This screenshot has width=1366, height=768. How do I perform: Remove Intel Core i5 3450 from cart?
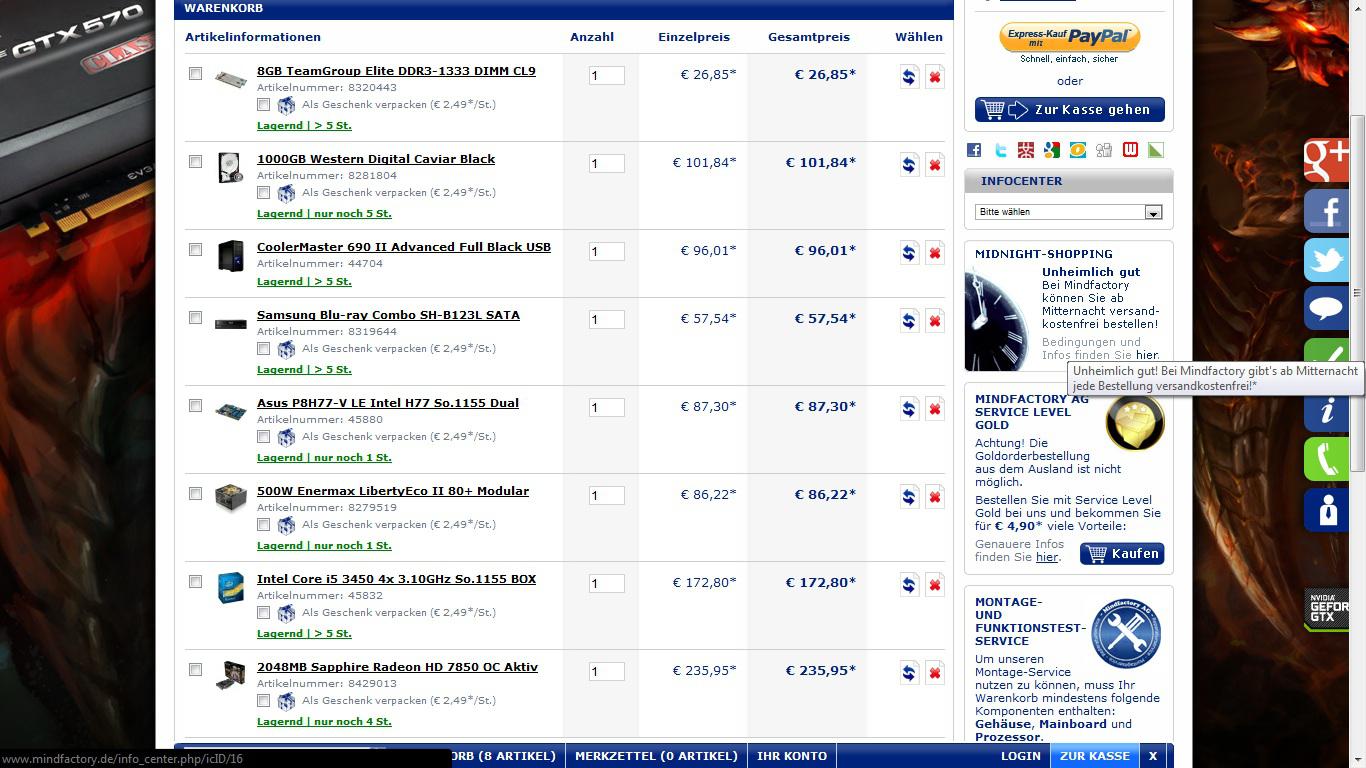click(935, 585)
